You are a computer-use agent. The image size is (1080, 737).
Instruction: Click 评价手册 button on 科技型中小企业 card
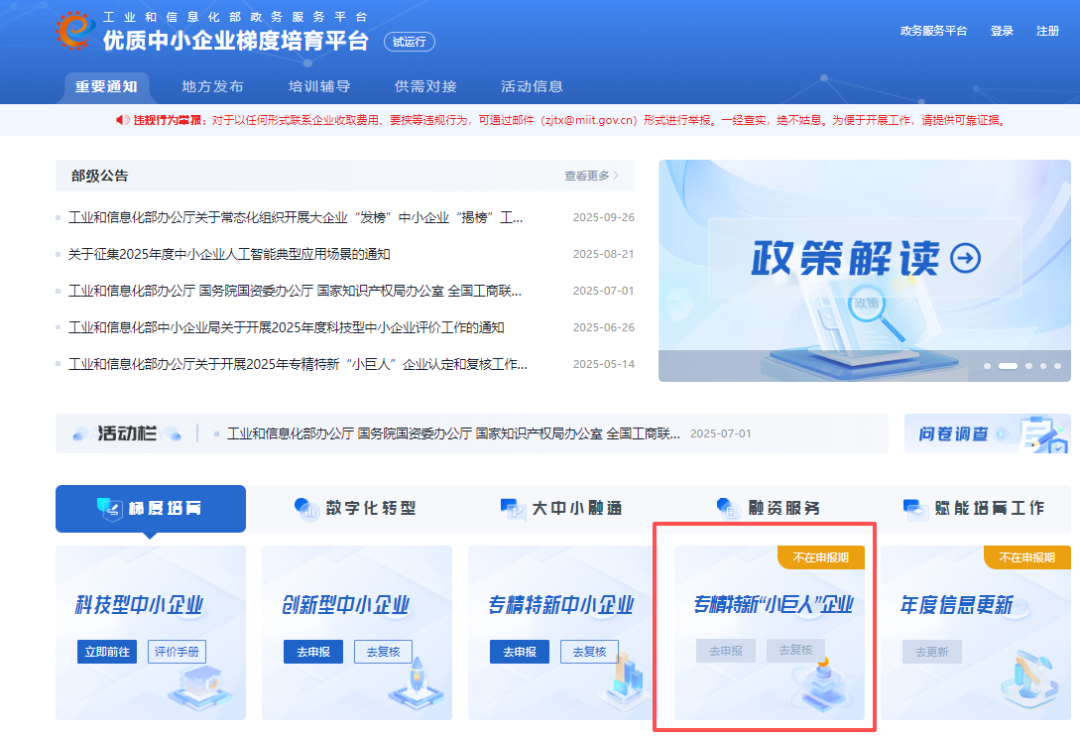[177, 652]
